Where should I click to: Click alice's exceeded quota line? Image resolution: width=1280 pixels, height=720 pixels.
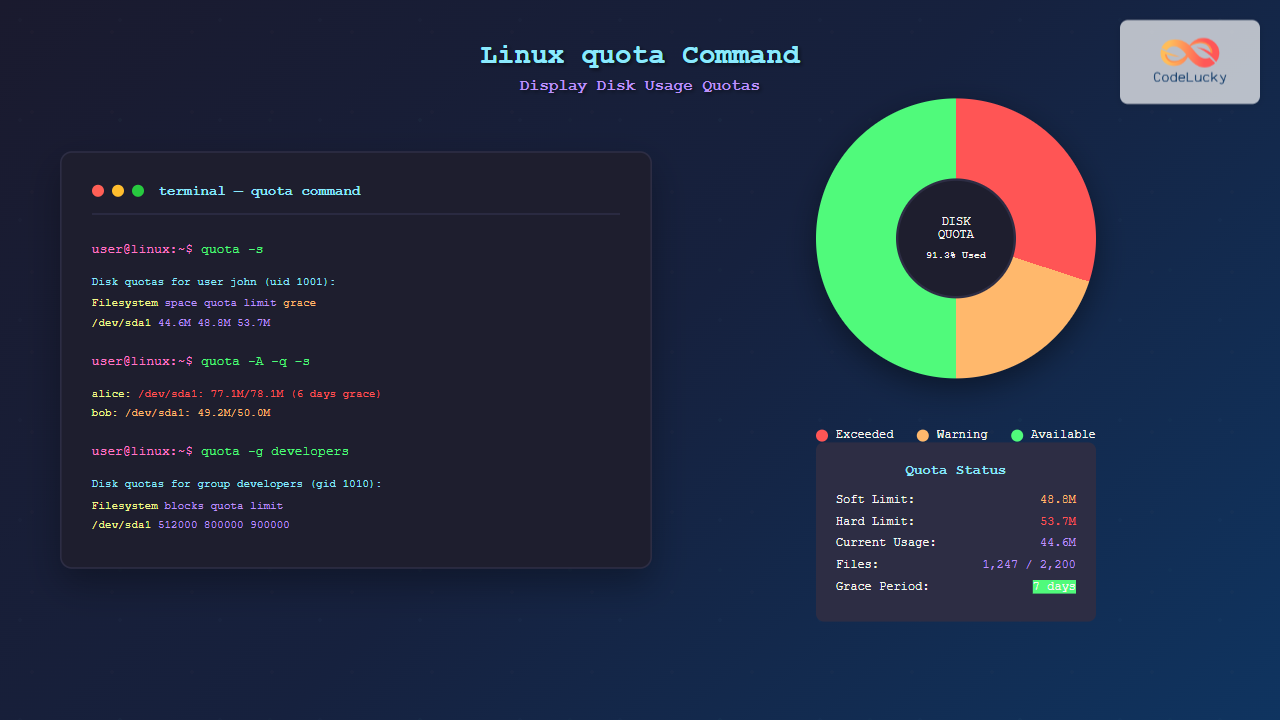pos(236,394)
